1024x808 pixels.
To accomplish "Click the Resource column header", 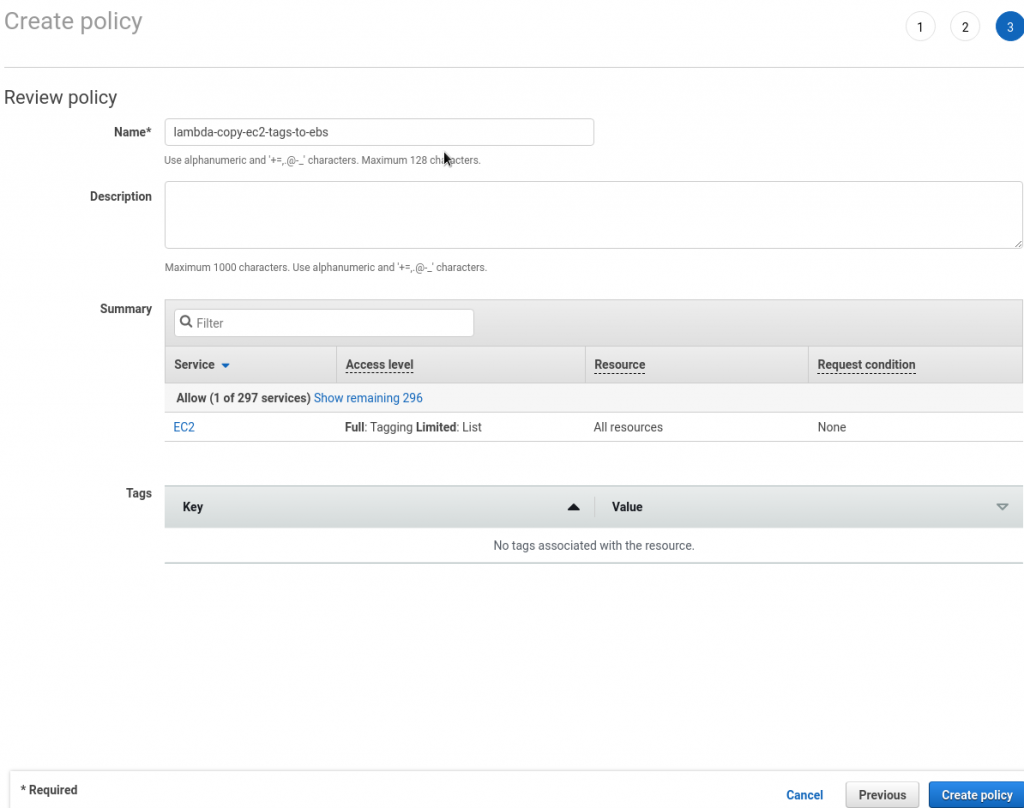I will (x=619, y=365).
